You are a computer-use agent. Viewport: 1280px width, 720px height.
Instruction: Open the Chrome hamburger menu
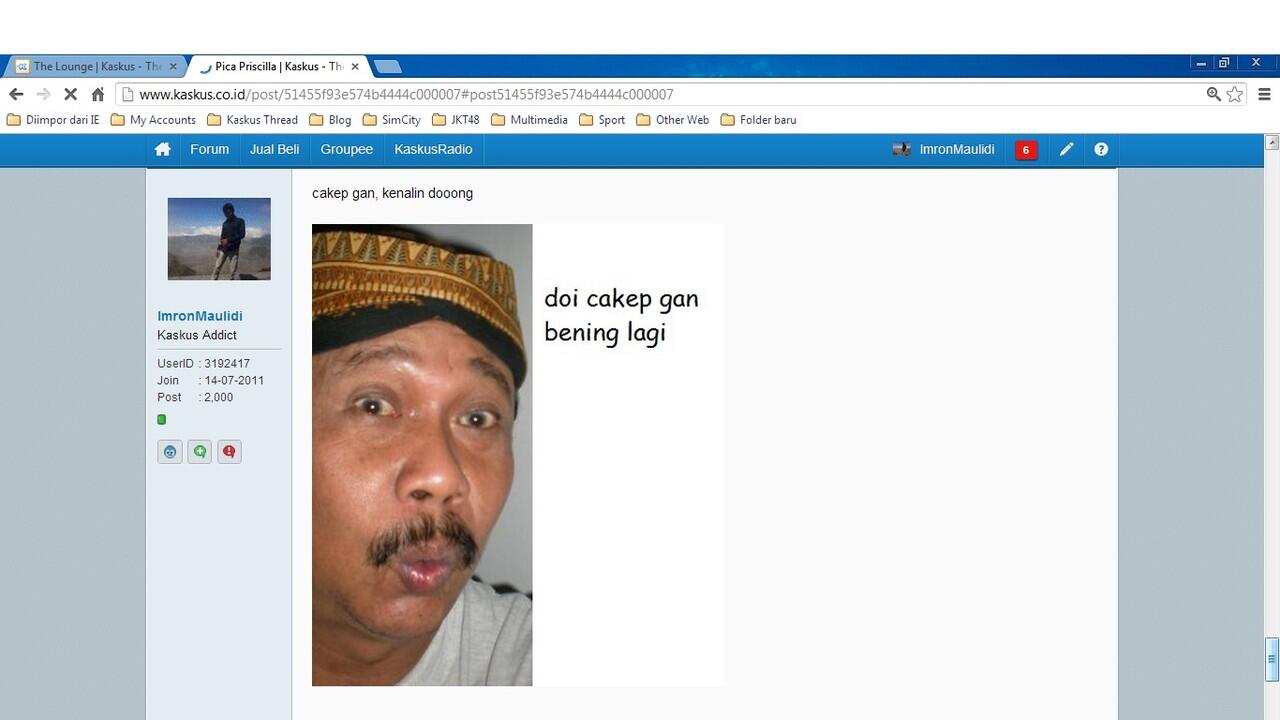pyautogui.click(x=1264, y=94)
